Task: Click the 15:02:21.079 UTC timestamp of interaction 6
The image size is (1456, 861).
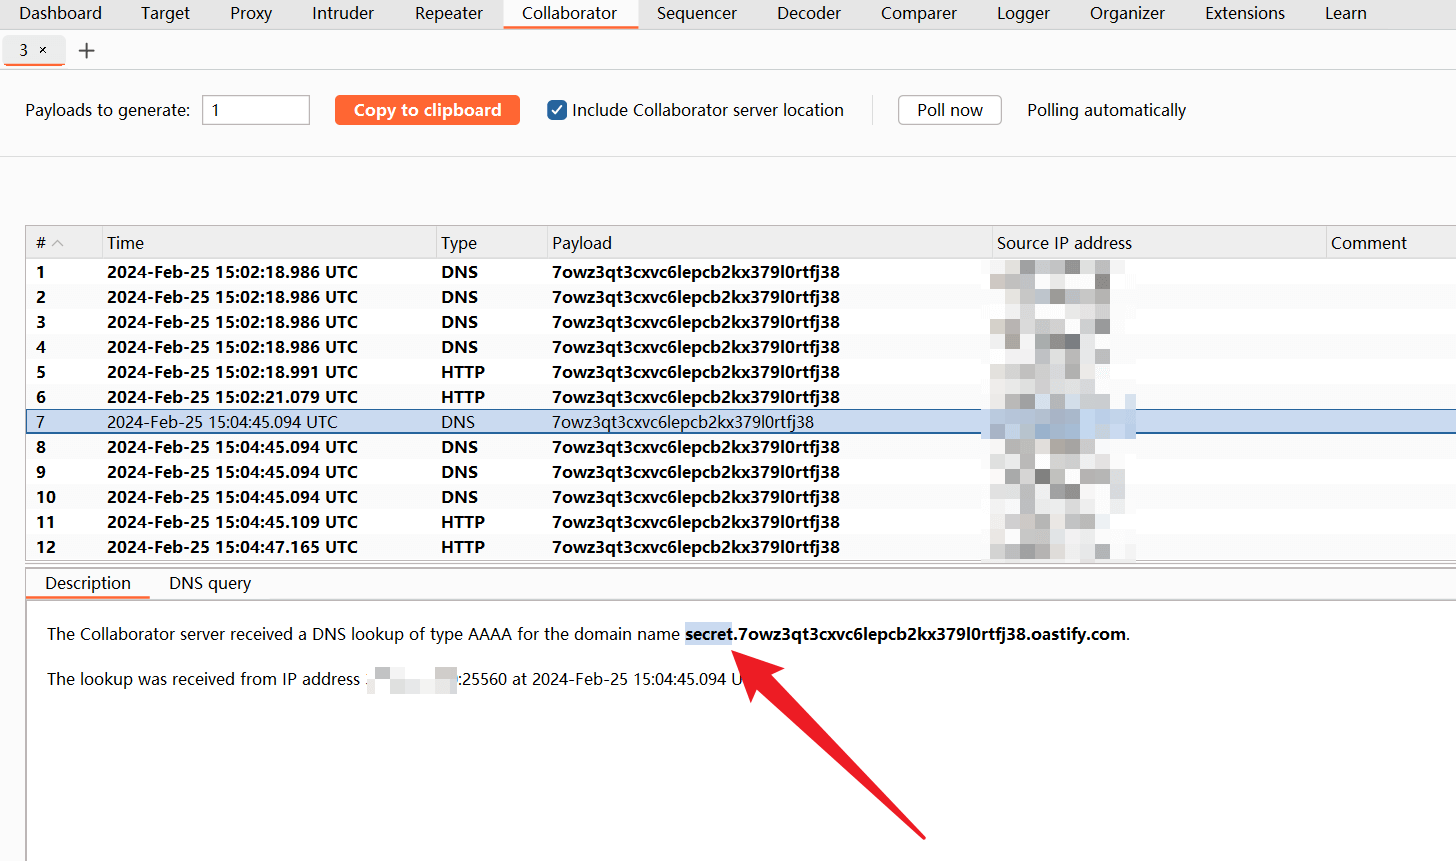Action: pyautogui.click(x=232, y=397)
